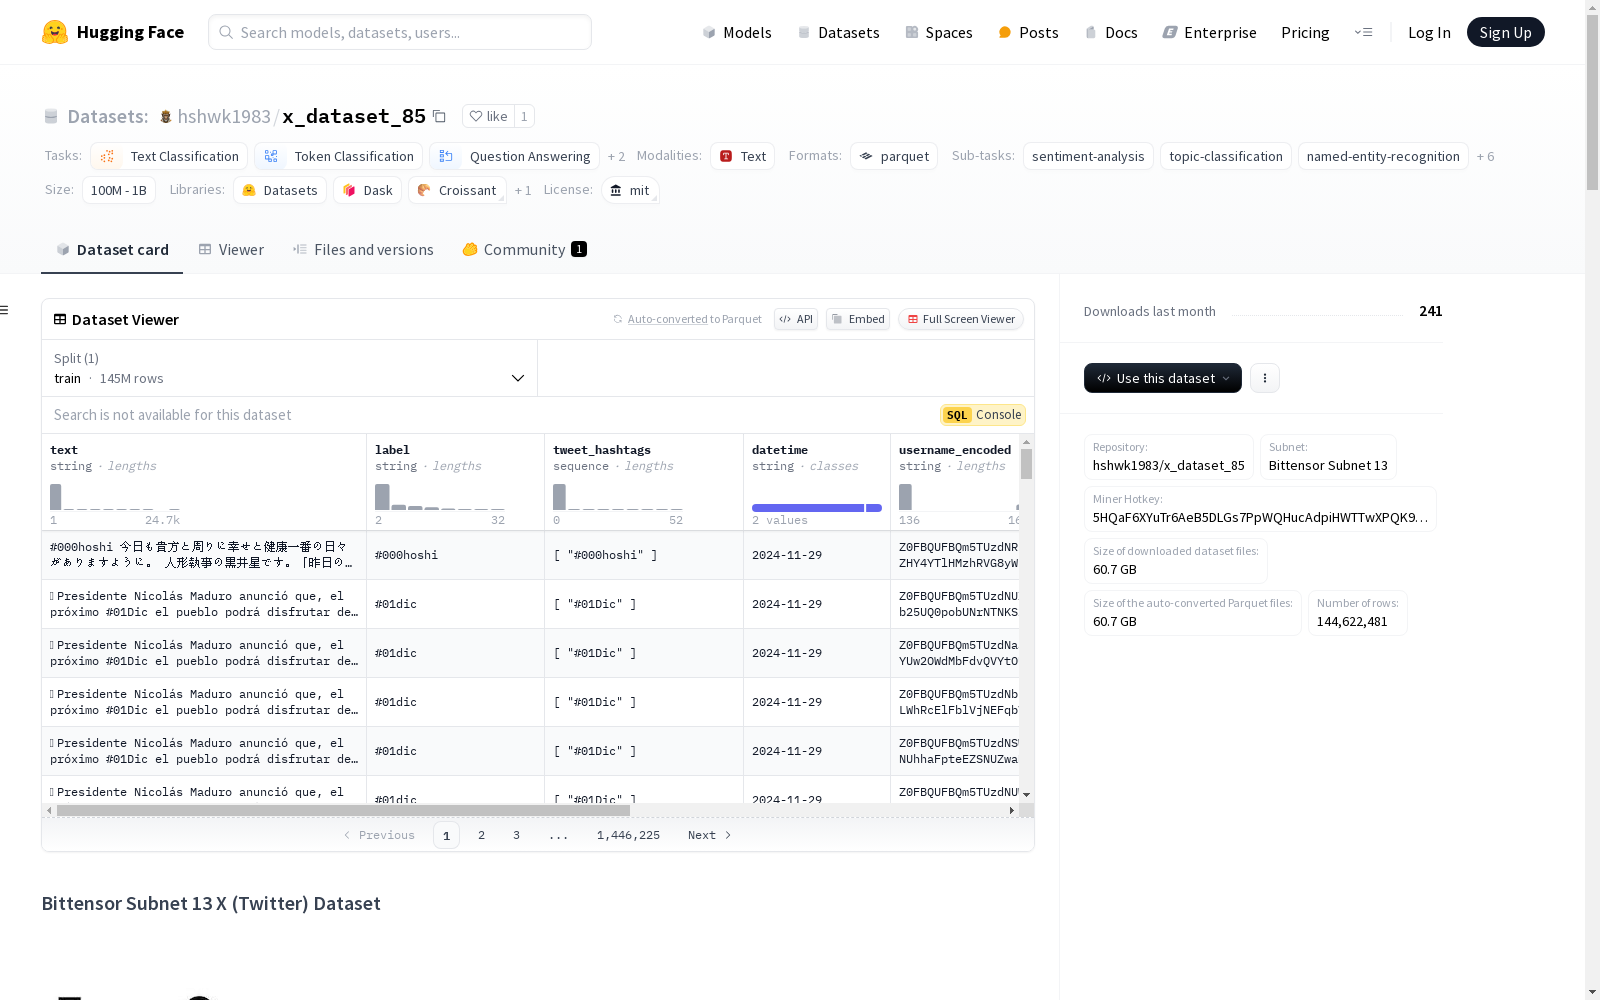1600x1000 pixels.
Task: Focus the search models input field
Action: (400, 32)
